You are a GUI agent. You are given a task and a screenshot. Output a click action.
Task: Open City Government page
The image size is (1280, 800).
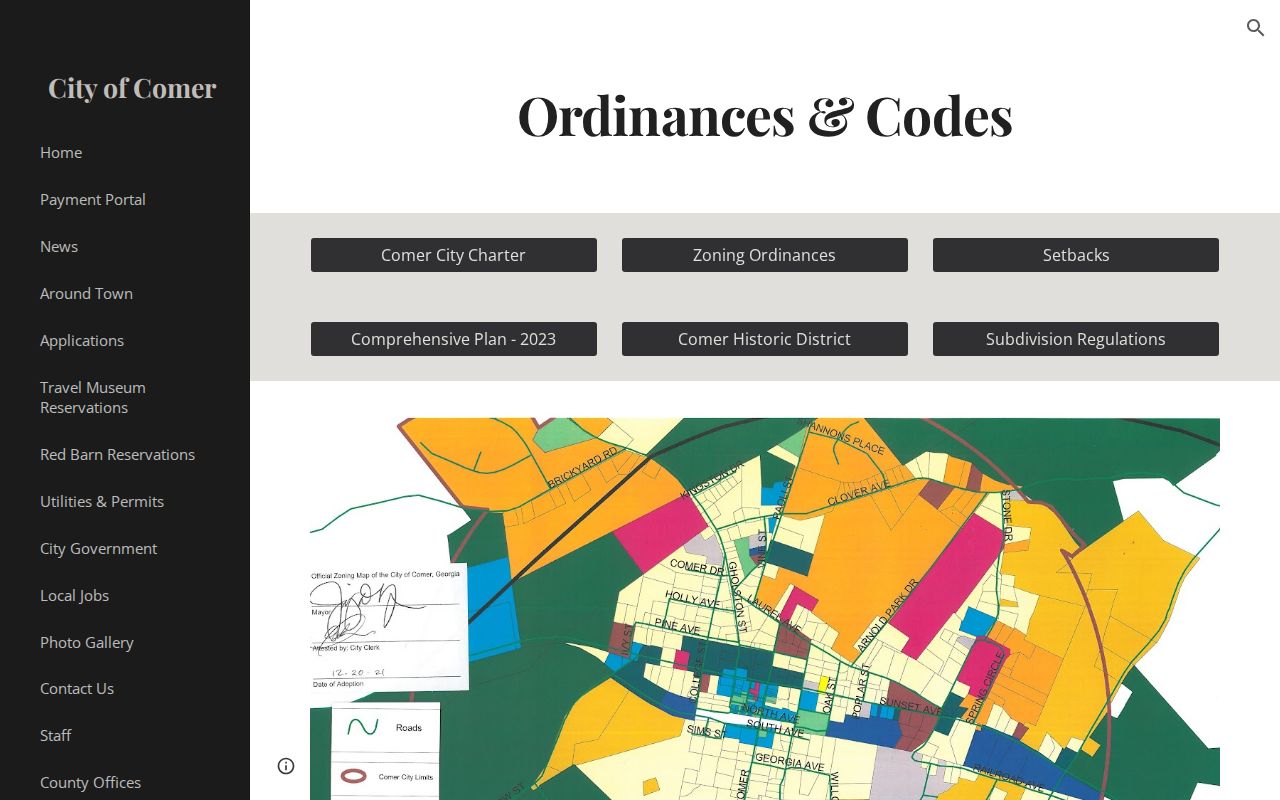(98, 548)
